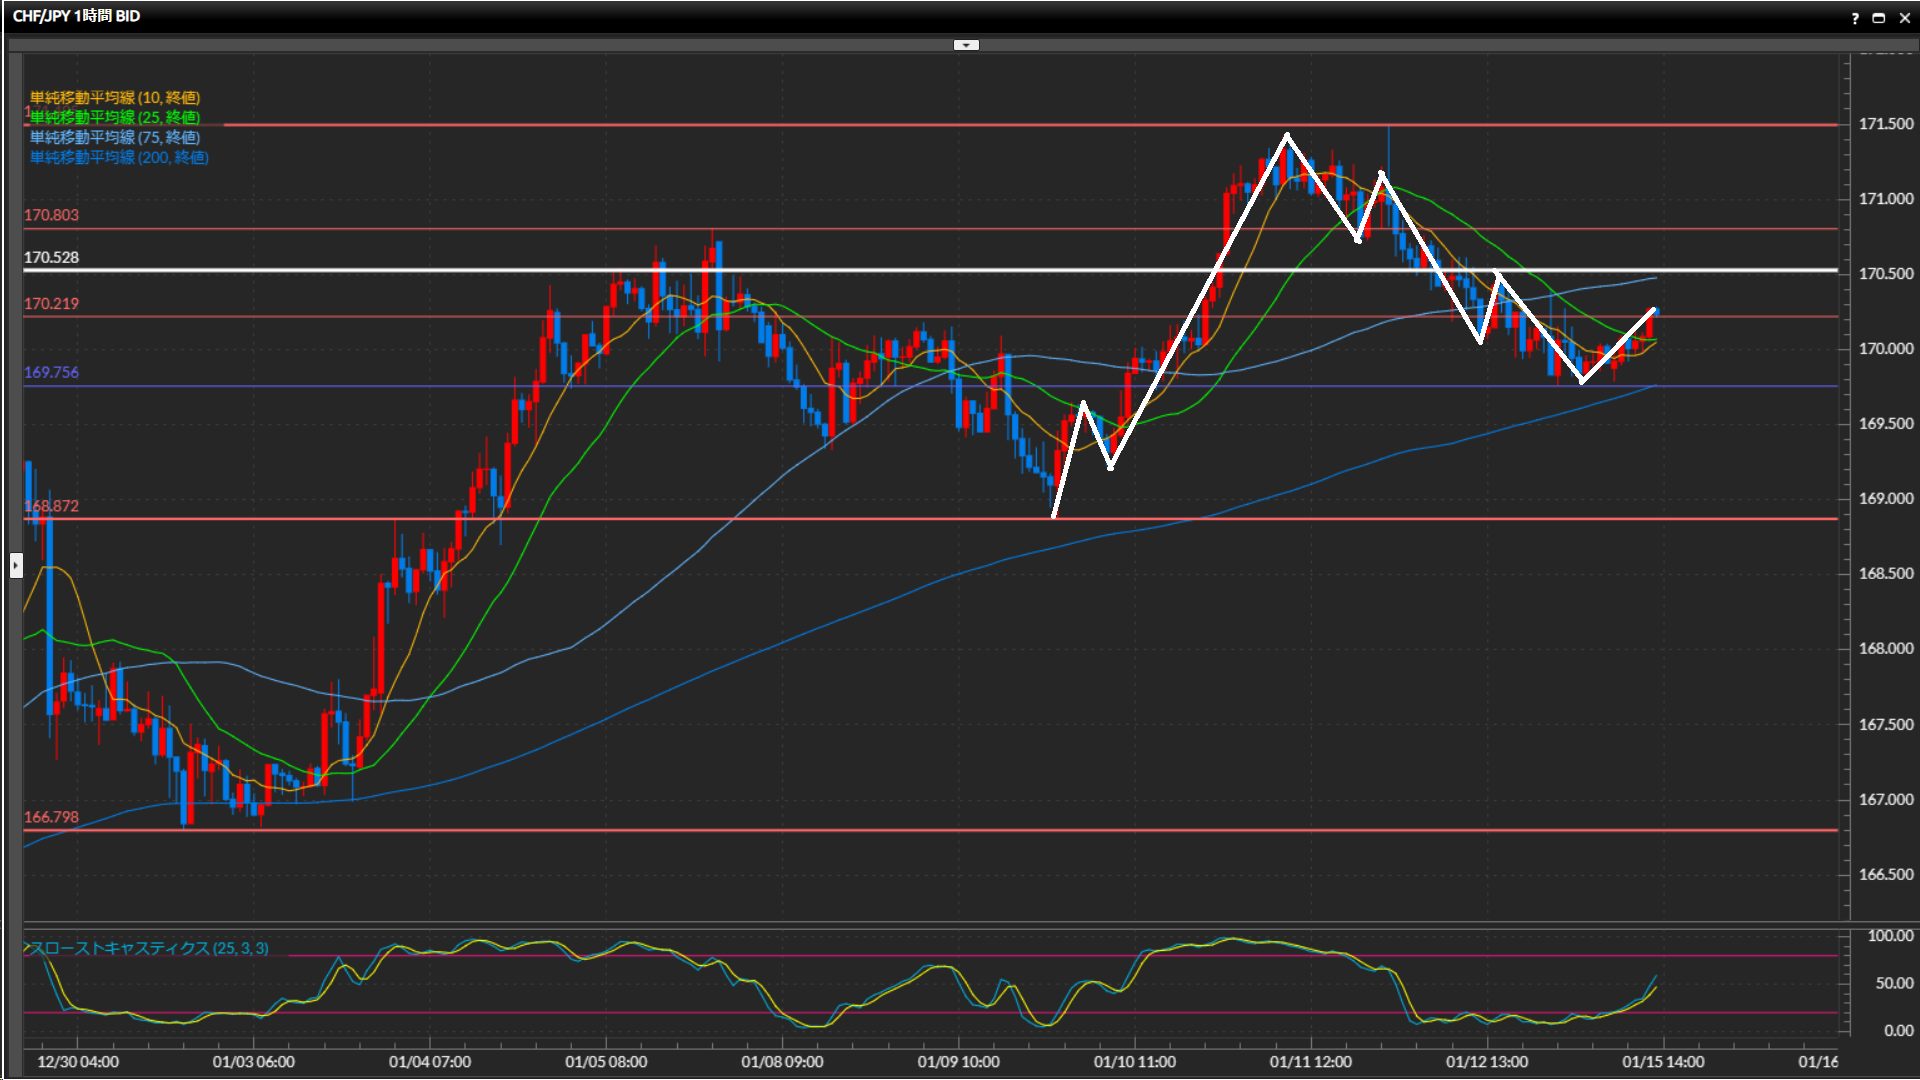
Task: Close the CHF/JPY chart window
Action: (1905, 17)
